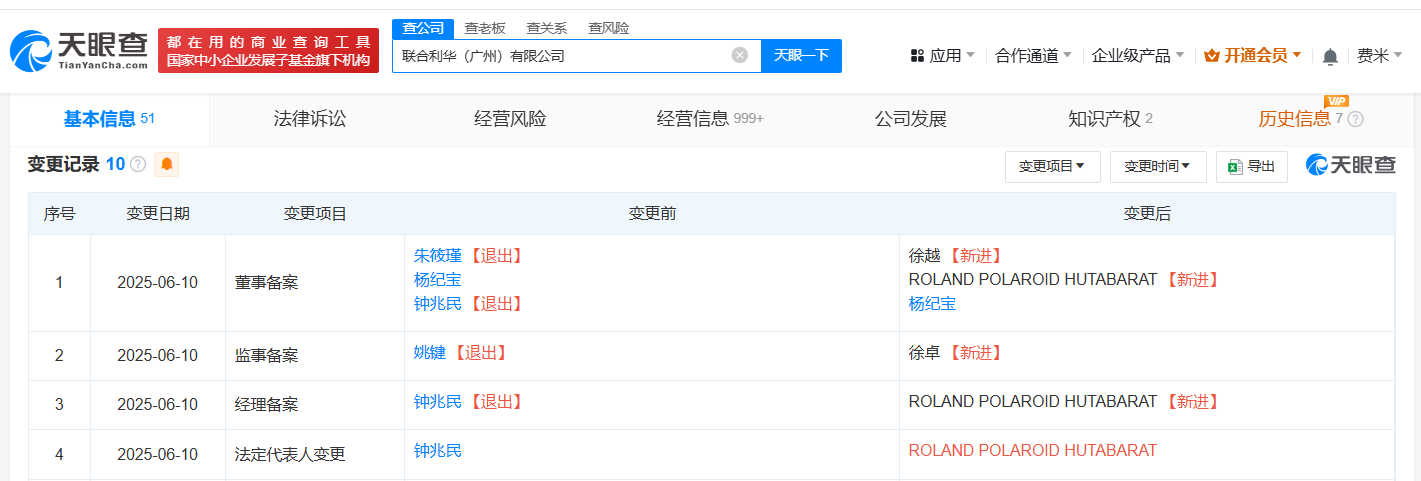Click the TianYanCha logo icon
Viewport: 1421px width, 481px height.
pos(30,51)
